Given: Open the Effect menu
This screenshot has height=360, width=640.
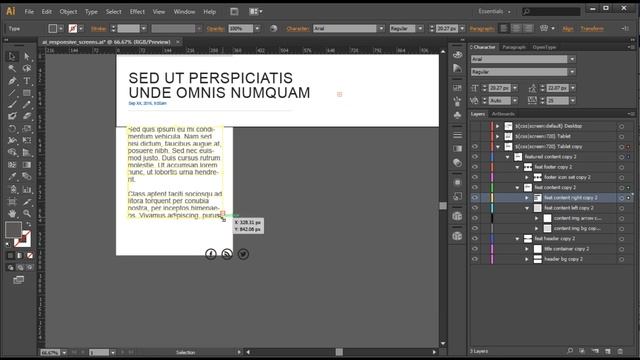Looking at the screenshot, I should pos(137,12).
